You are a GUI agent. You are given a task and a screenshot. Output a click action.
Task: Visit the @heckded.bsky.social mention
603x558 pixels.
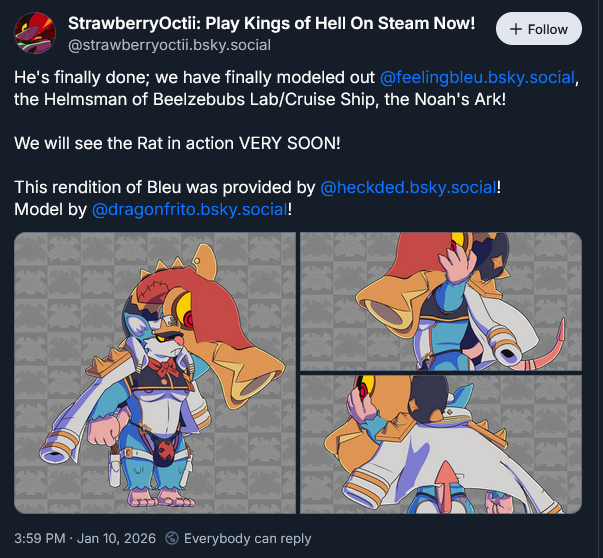click(x=408, y=187)
